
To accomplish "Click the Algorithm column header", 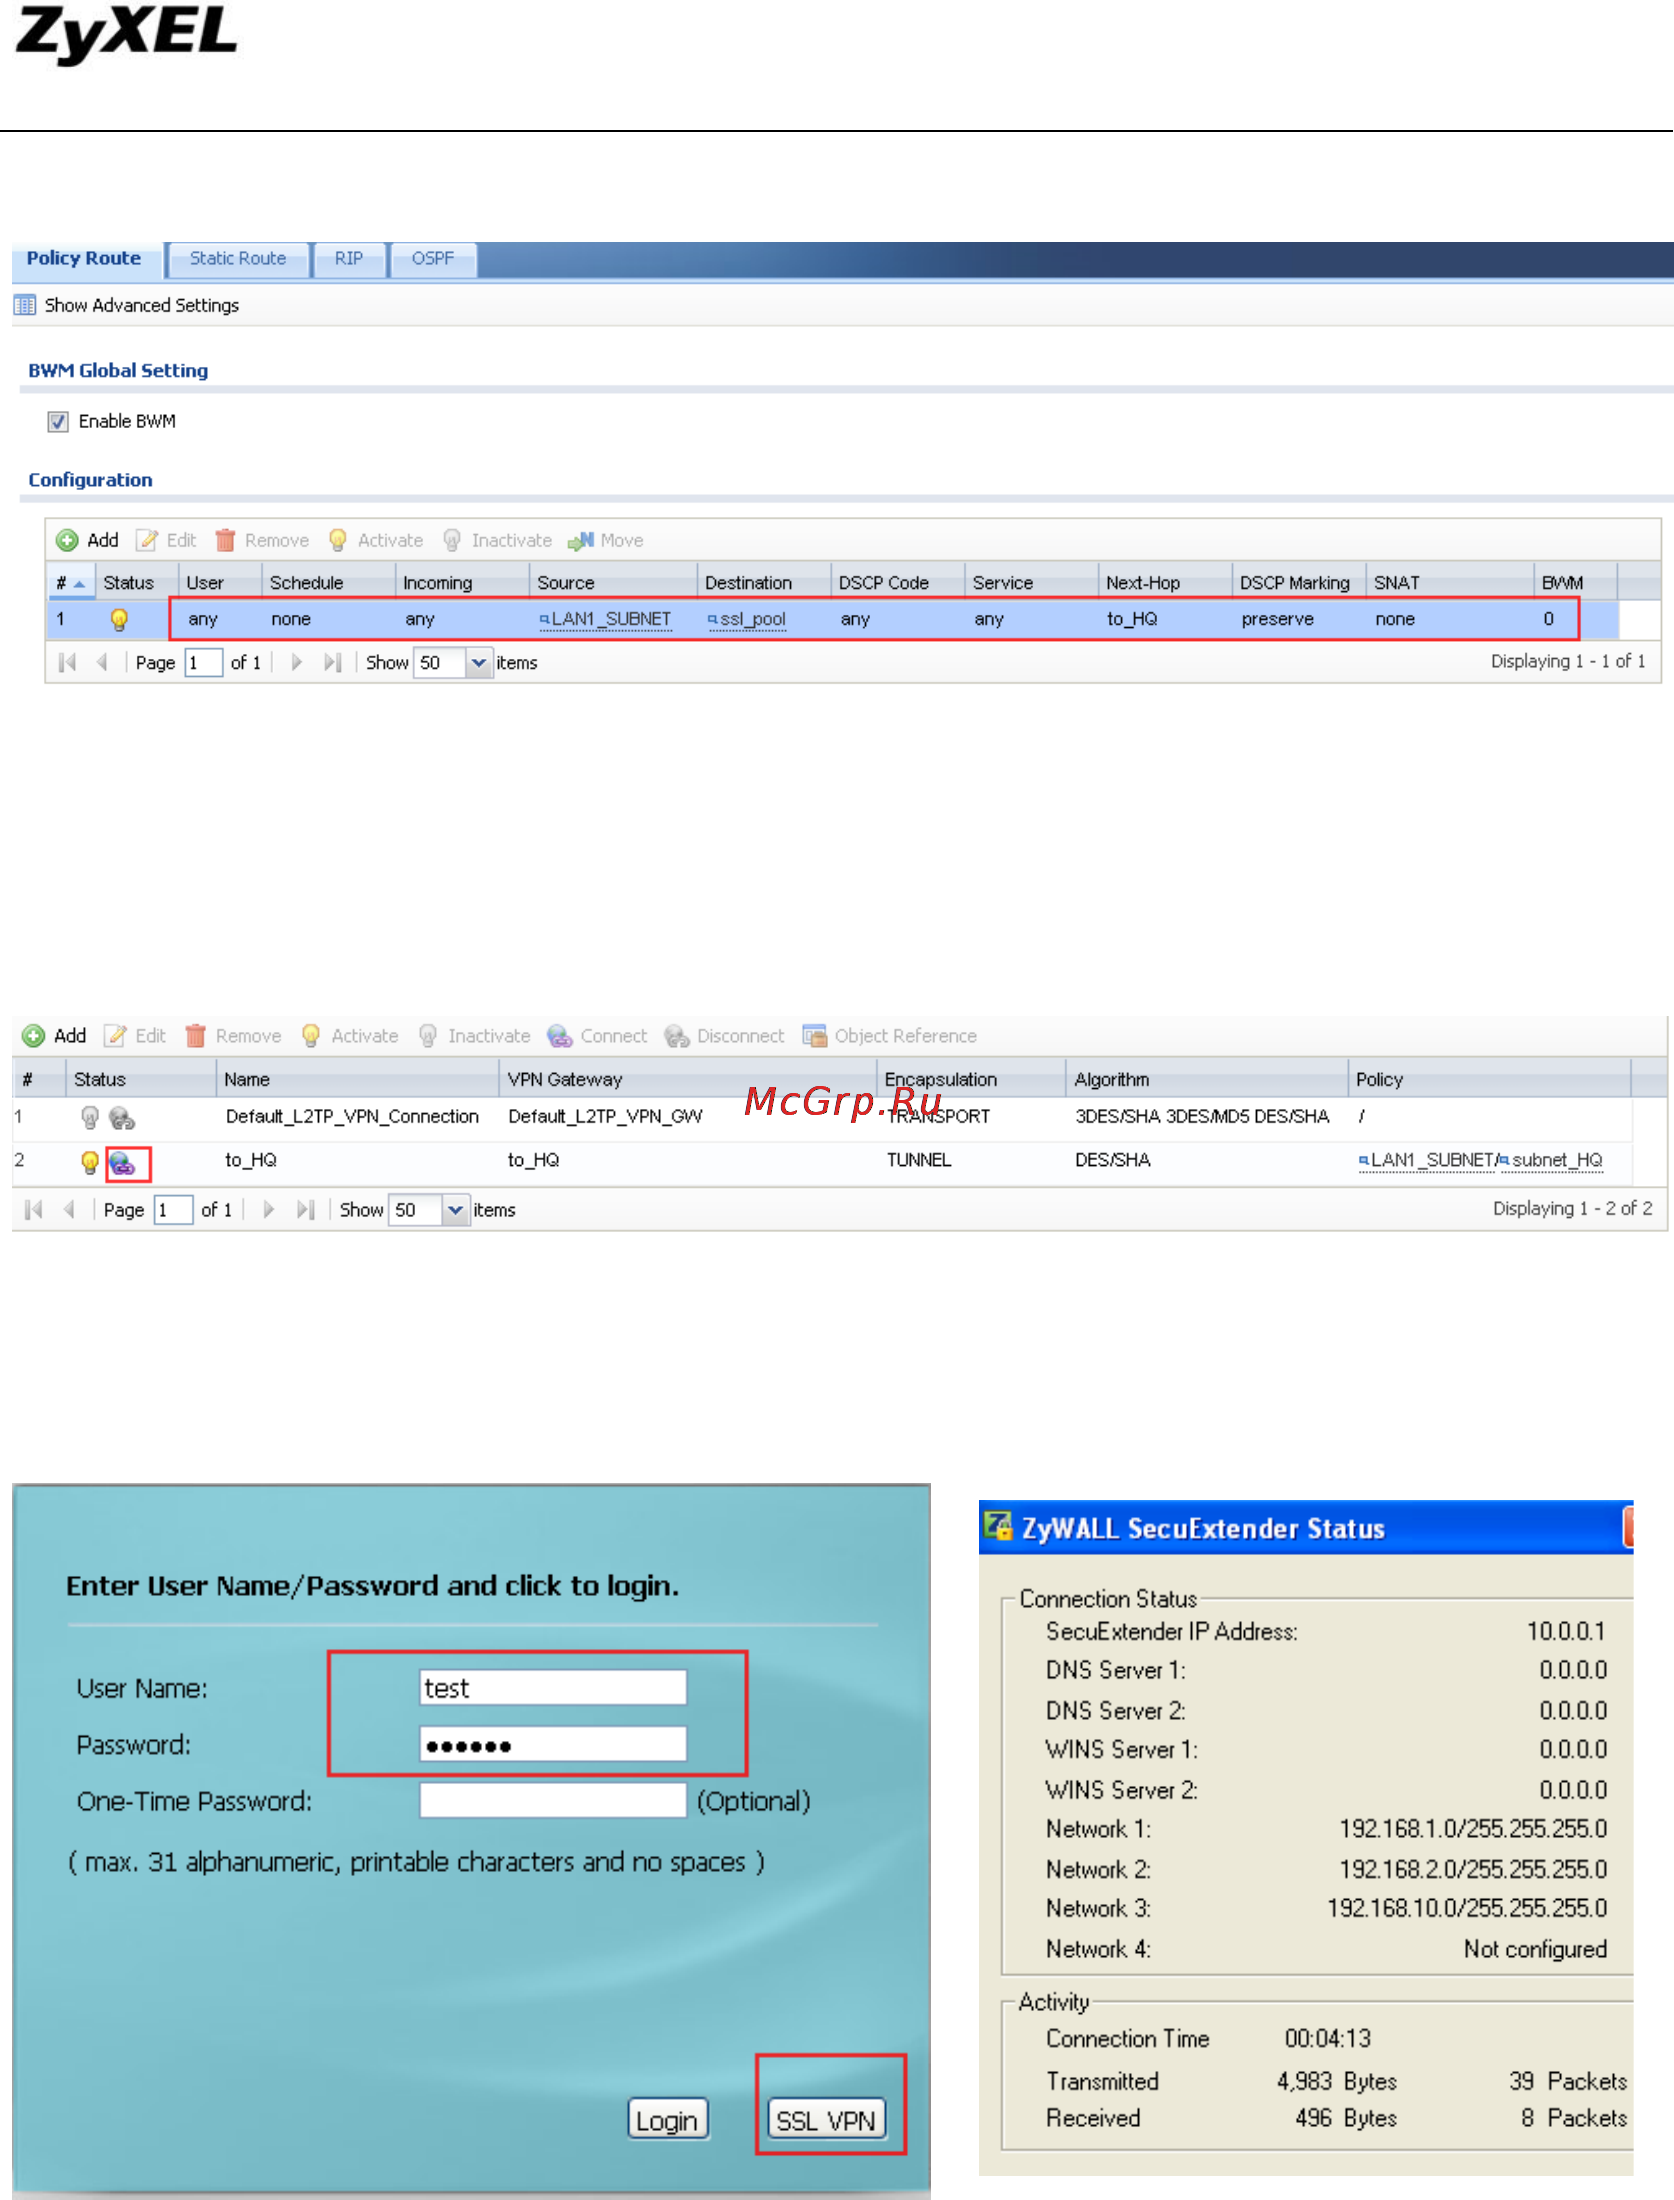I will click(1207, 1080).
